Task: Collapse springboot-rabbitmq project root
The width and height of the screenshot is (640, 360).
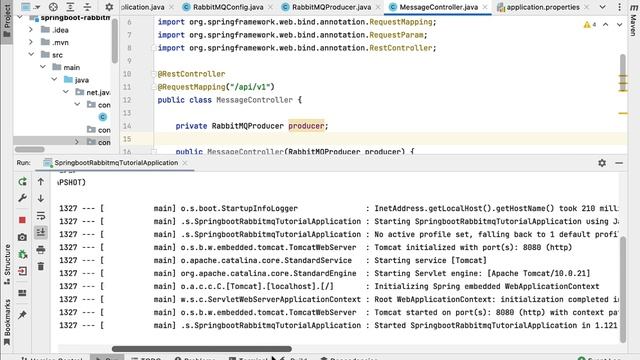Action: point(20,18)
